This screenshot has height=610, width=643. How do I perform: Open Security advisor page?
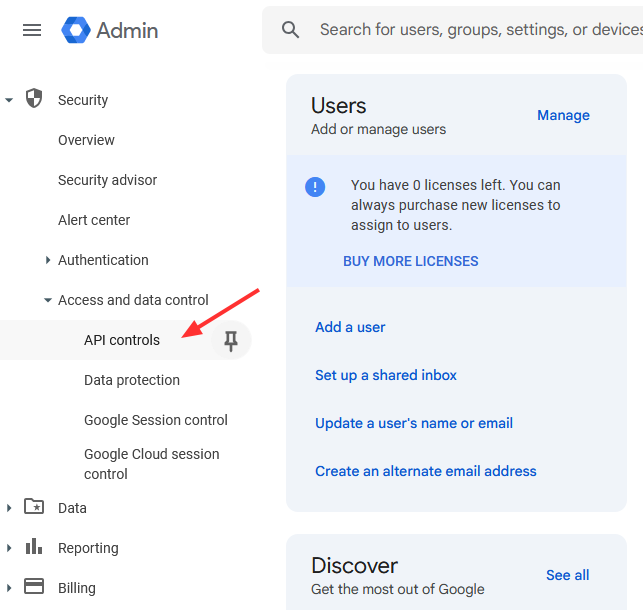click(107, 180)
